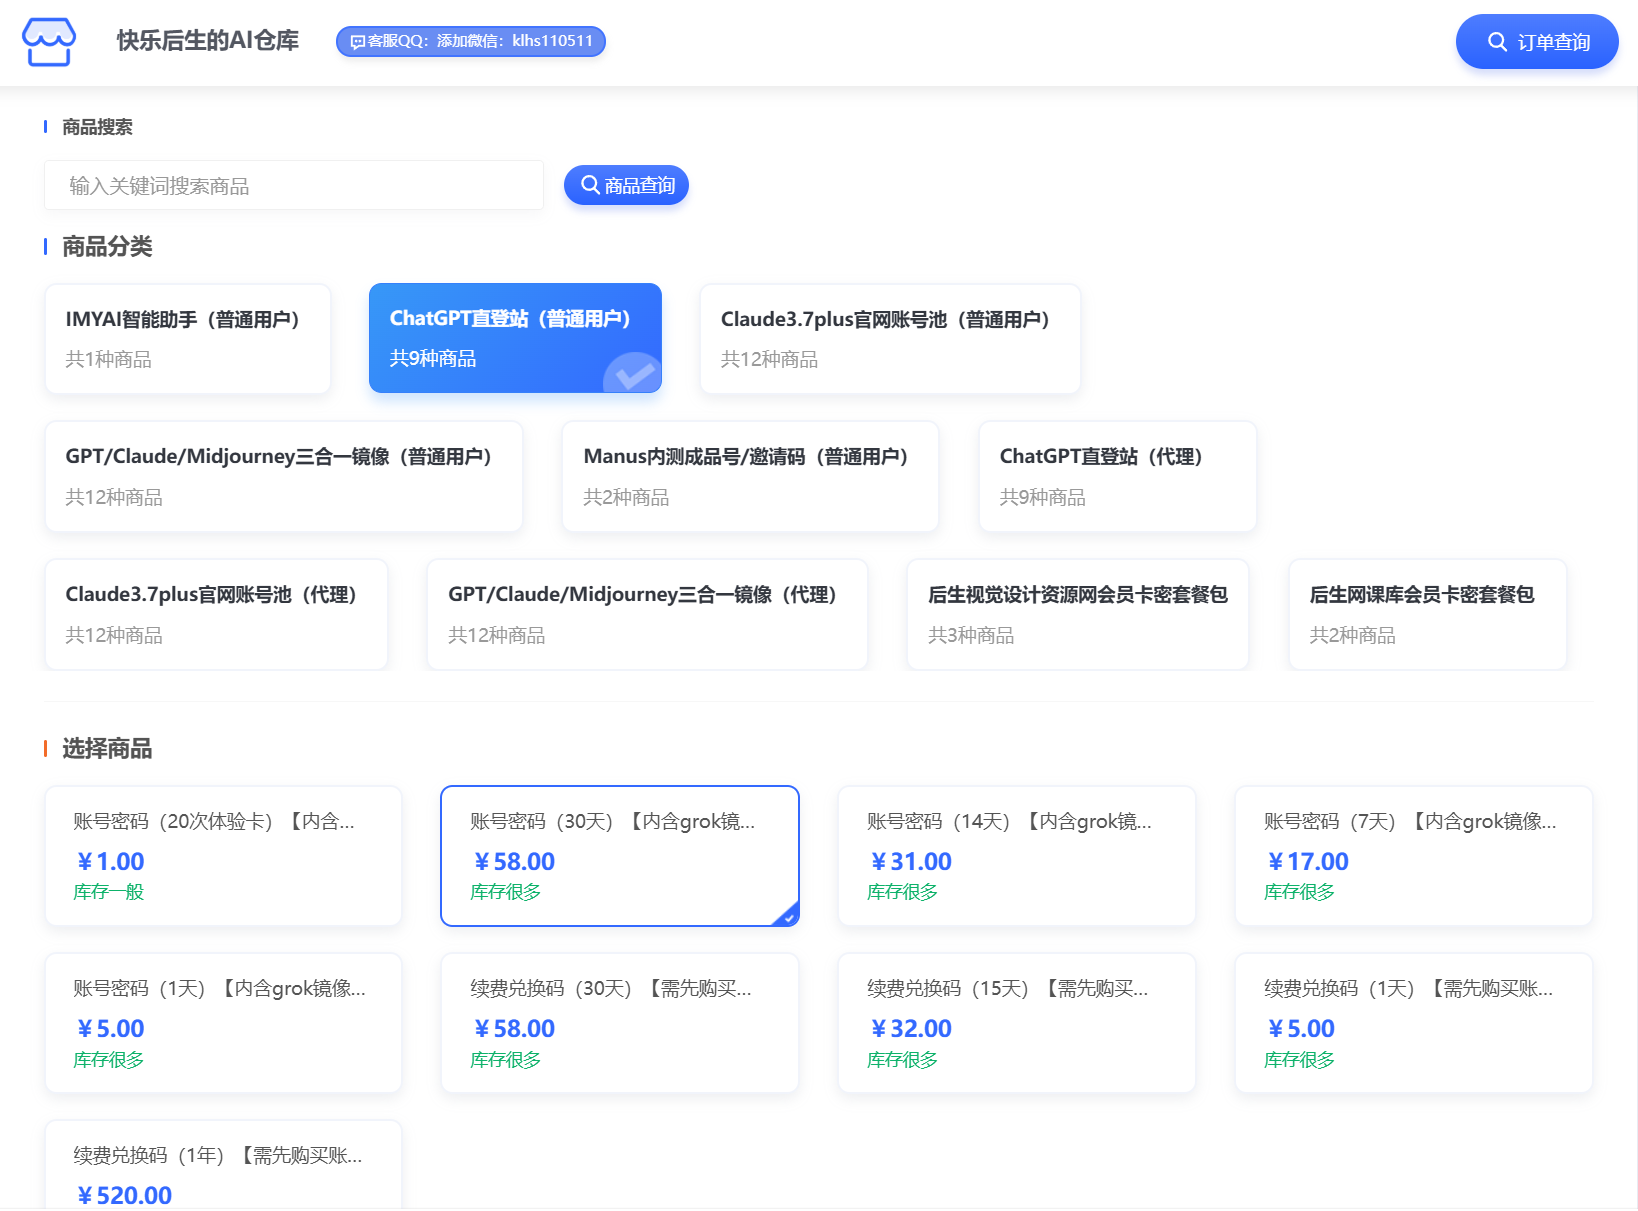Select category 后生视觉设计资源网会员卡密套餐包
The width and height of the screenshot is (1638, 1211).
point(1078,615)
